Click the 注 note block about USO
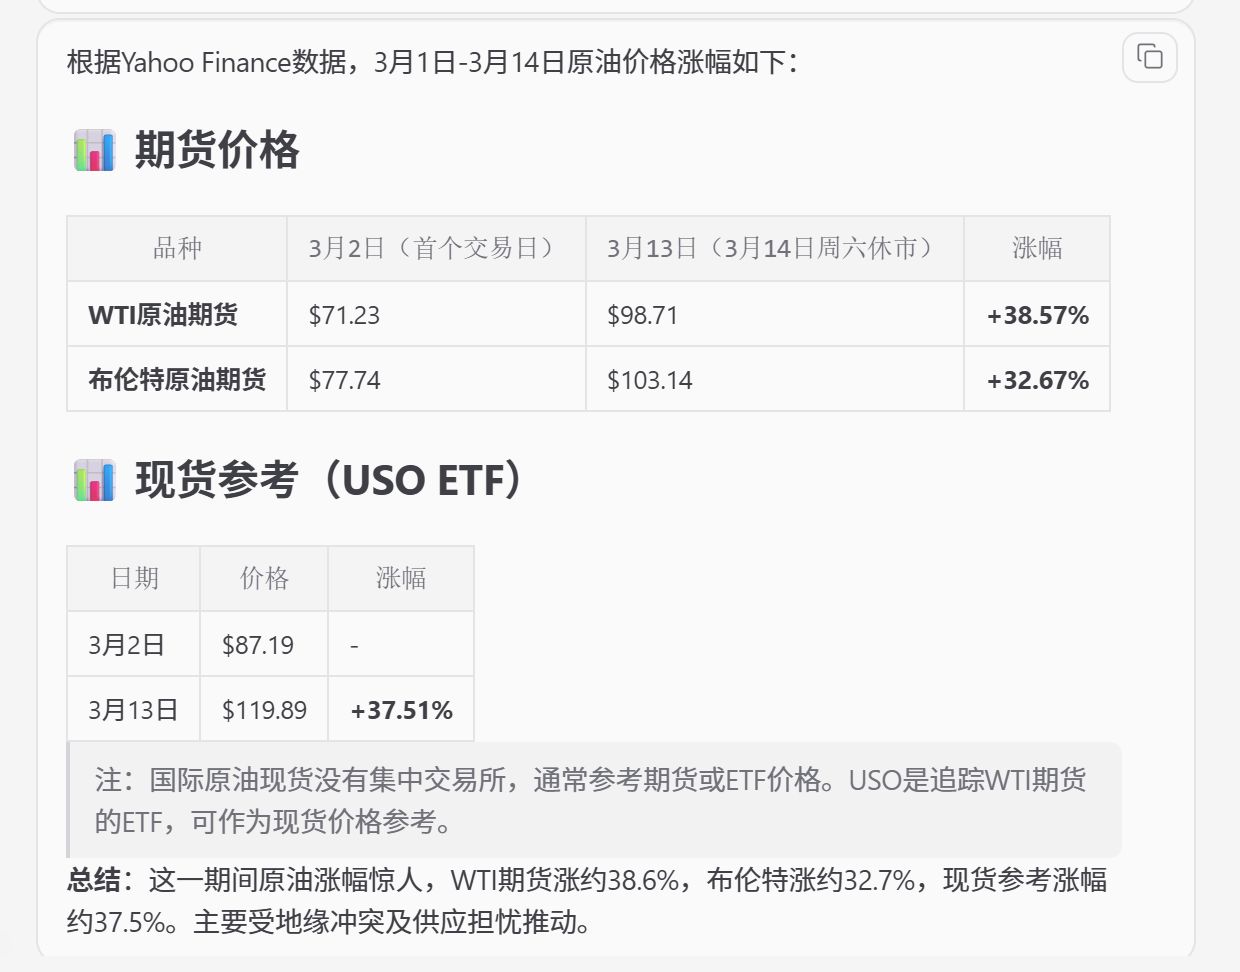1240x972 pixels. pyautogui.click(x=590, y=800)
